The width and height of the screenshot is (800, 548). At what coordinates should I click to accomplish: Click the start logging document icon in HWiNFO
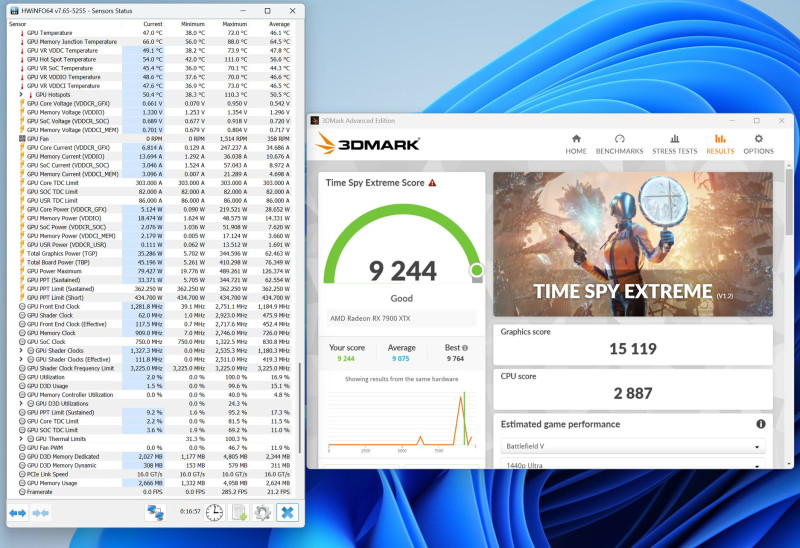tap(239, 512)
